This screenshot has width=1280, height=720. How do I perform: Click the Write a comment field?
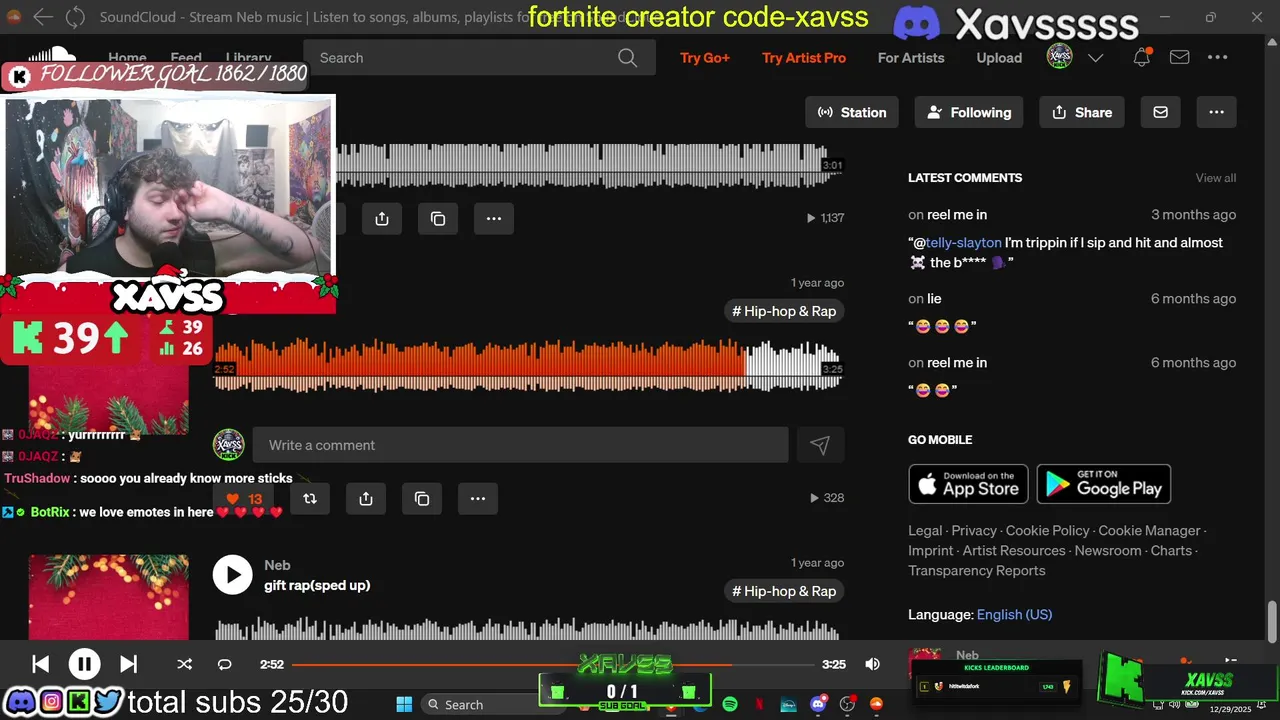pyautogui.click(x=520, y=445)
